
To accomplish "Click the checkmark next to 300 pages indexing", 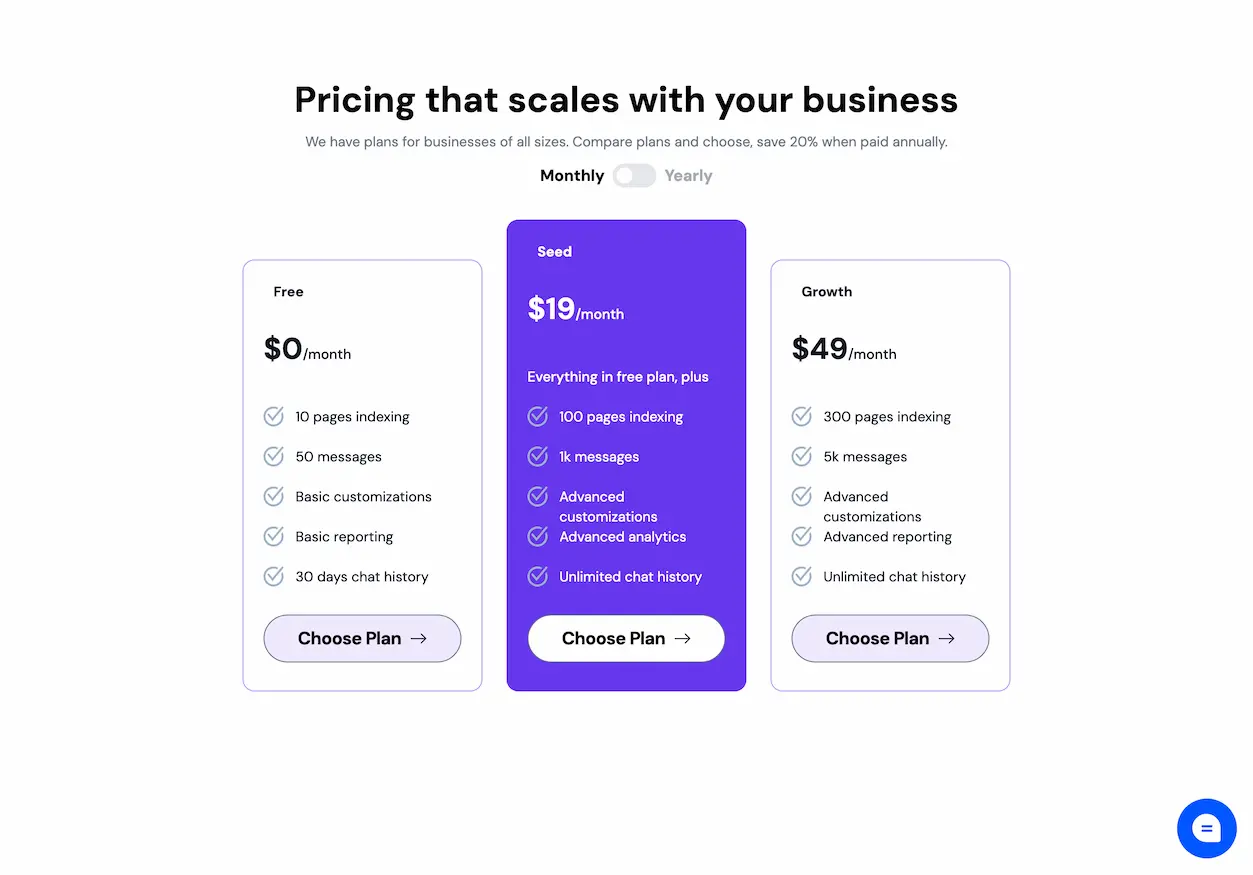I will (x=801, y=416).
